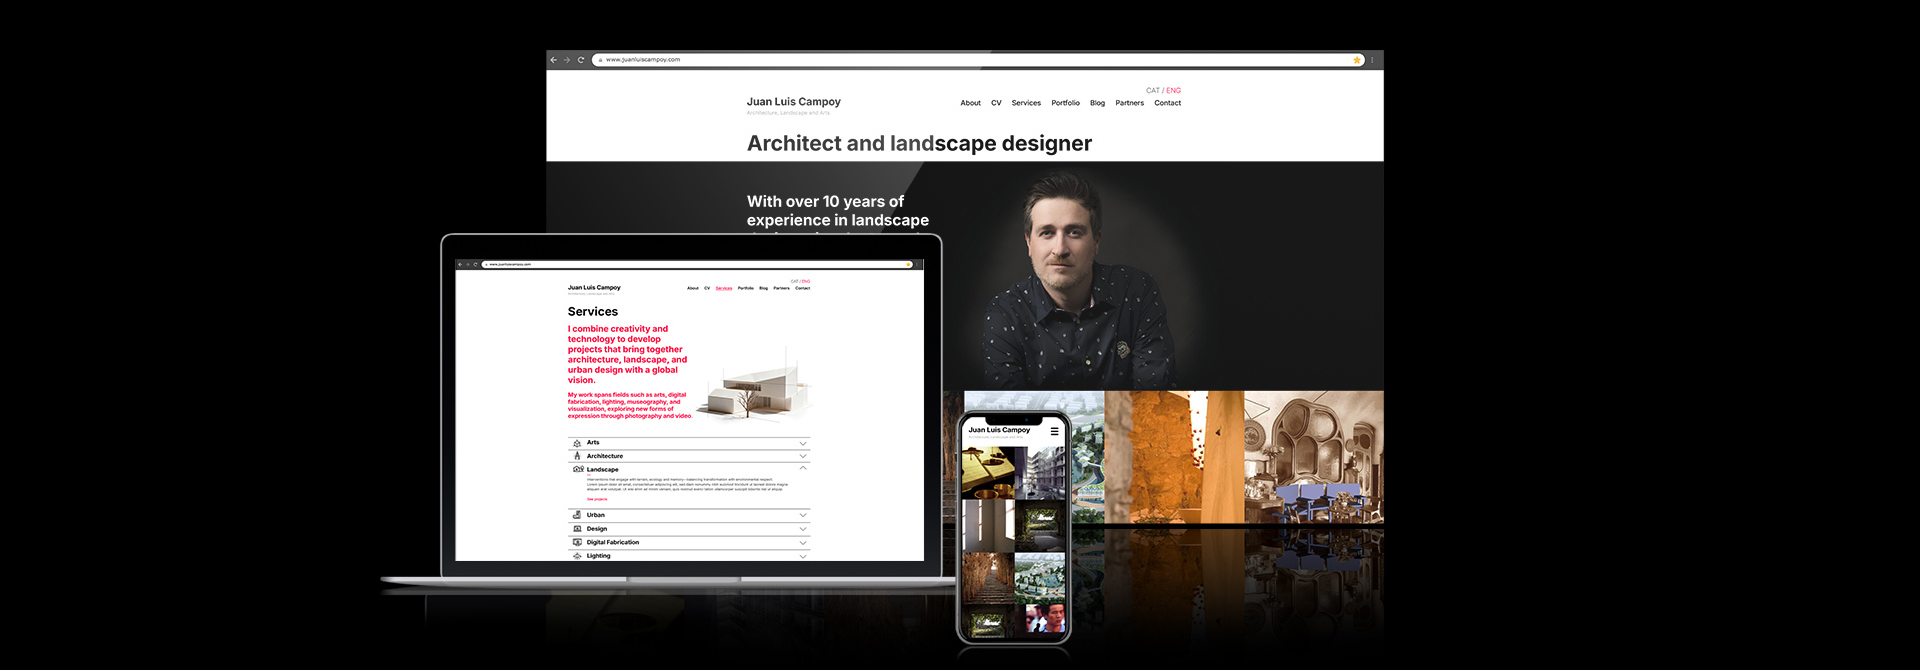Click the back arrow in the large browser
The height and width of the screenshot is (670, 1920).
pyautogui.click(x=554, y=60)
